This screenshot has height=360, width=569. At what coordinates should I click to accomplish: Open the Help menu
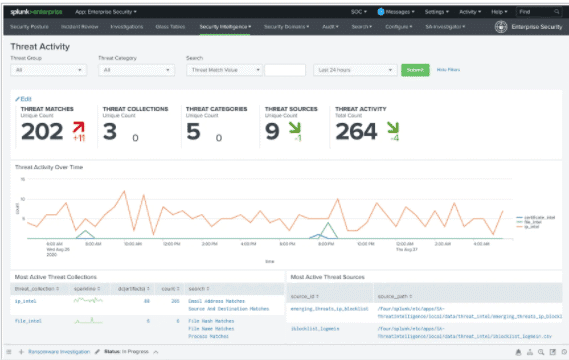[499, 12]
